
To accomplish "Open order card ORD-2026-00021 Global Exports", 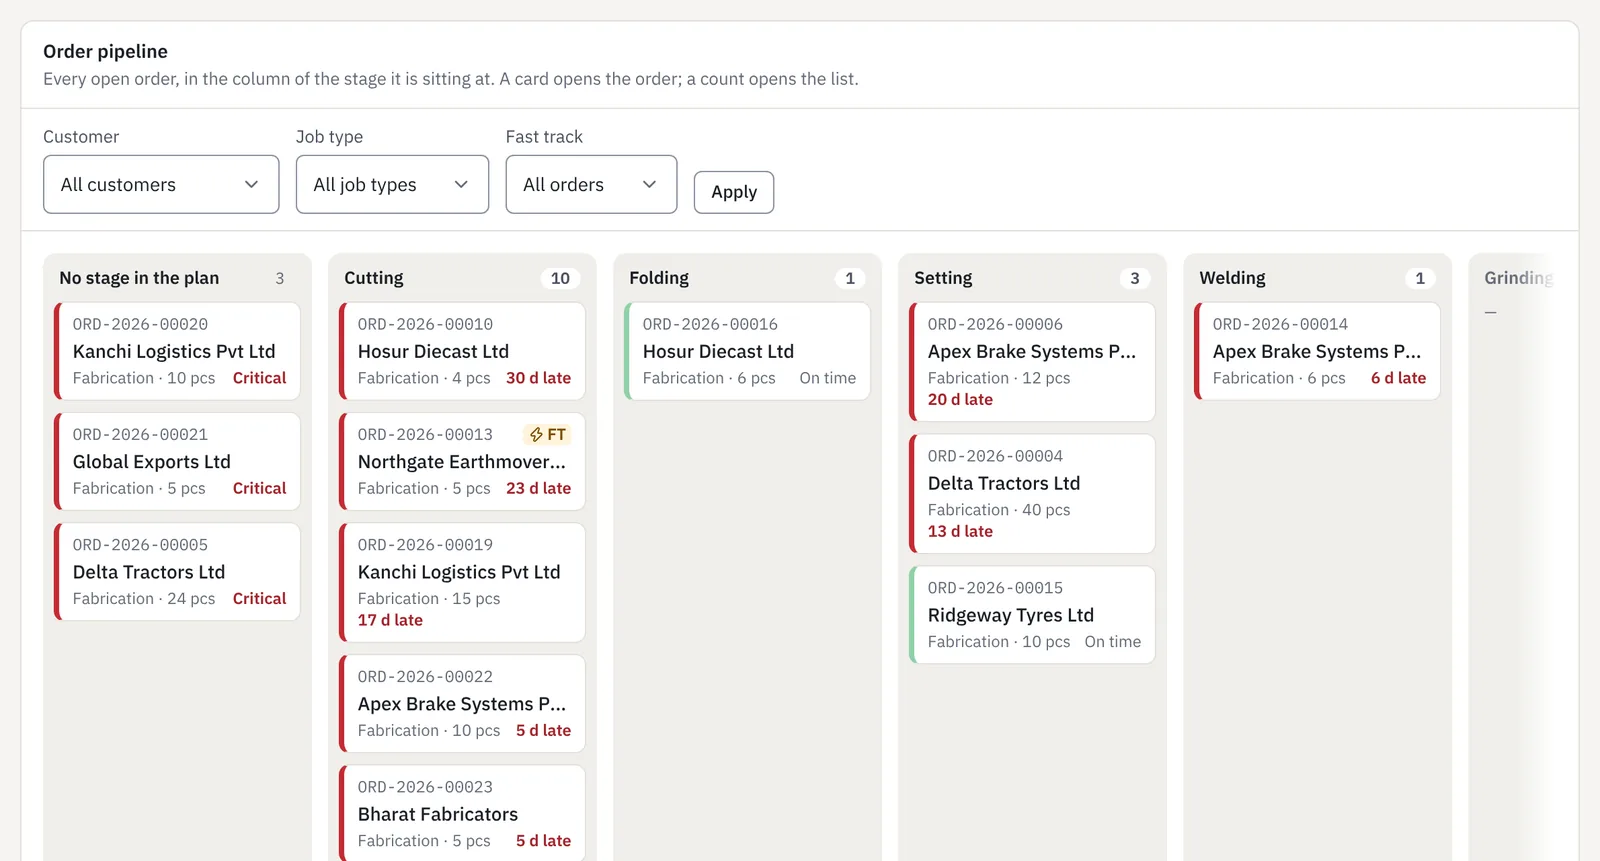I will [177, 461].
